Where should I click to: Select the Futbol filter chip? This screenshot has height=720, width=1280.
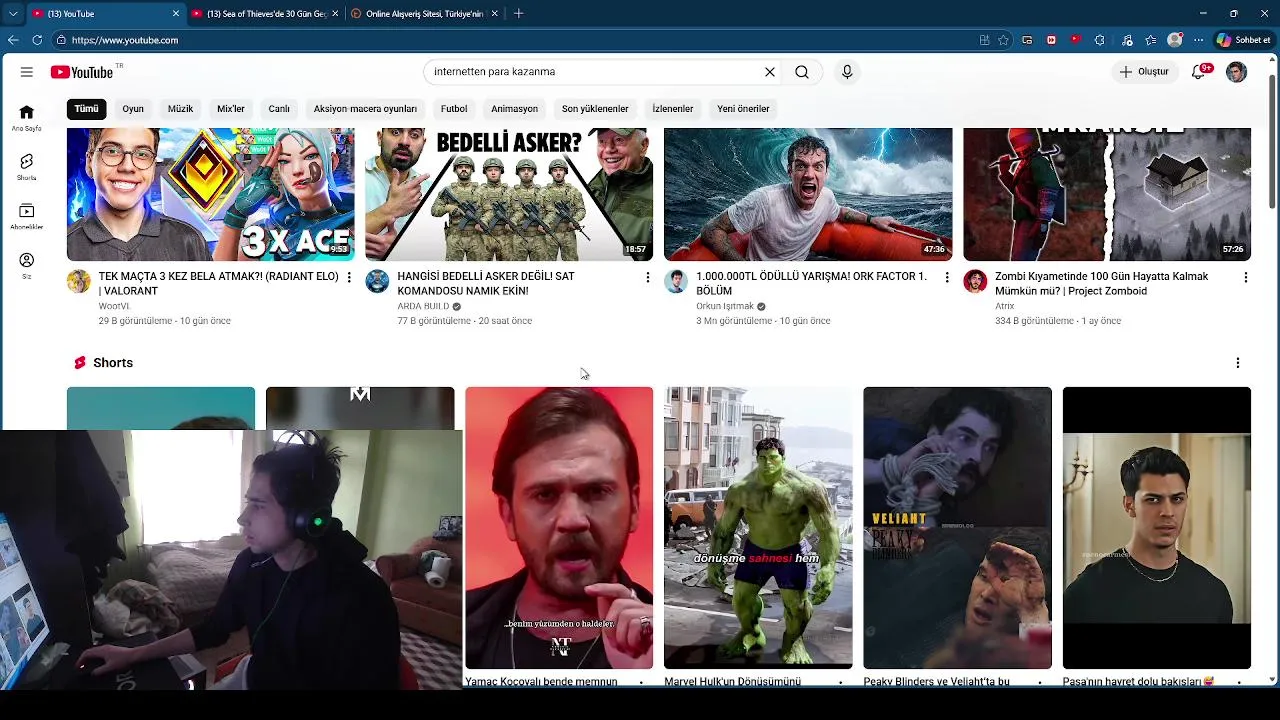(454, 109)
